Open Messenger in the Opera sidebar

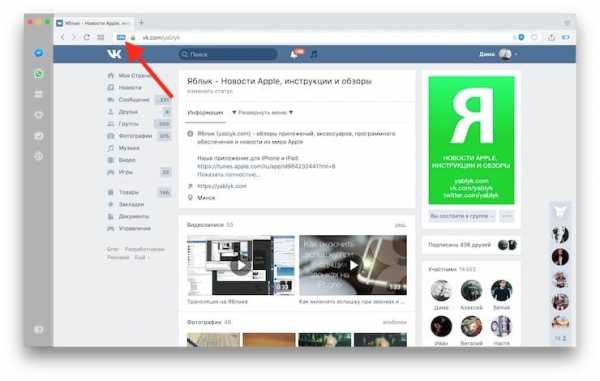coord(39,53)
